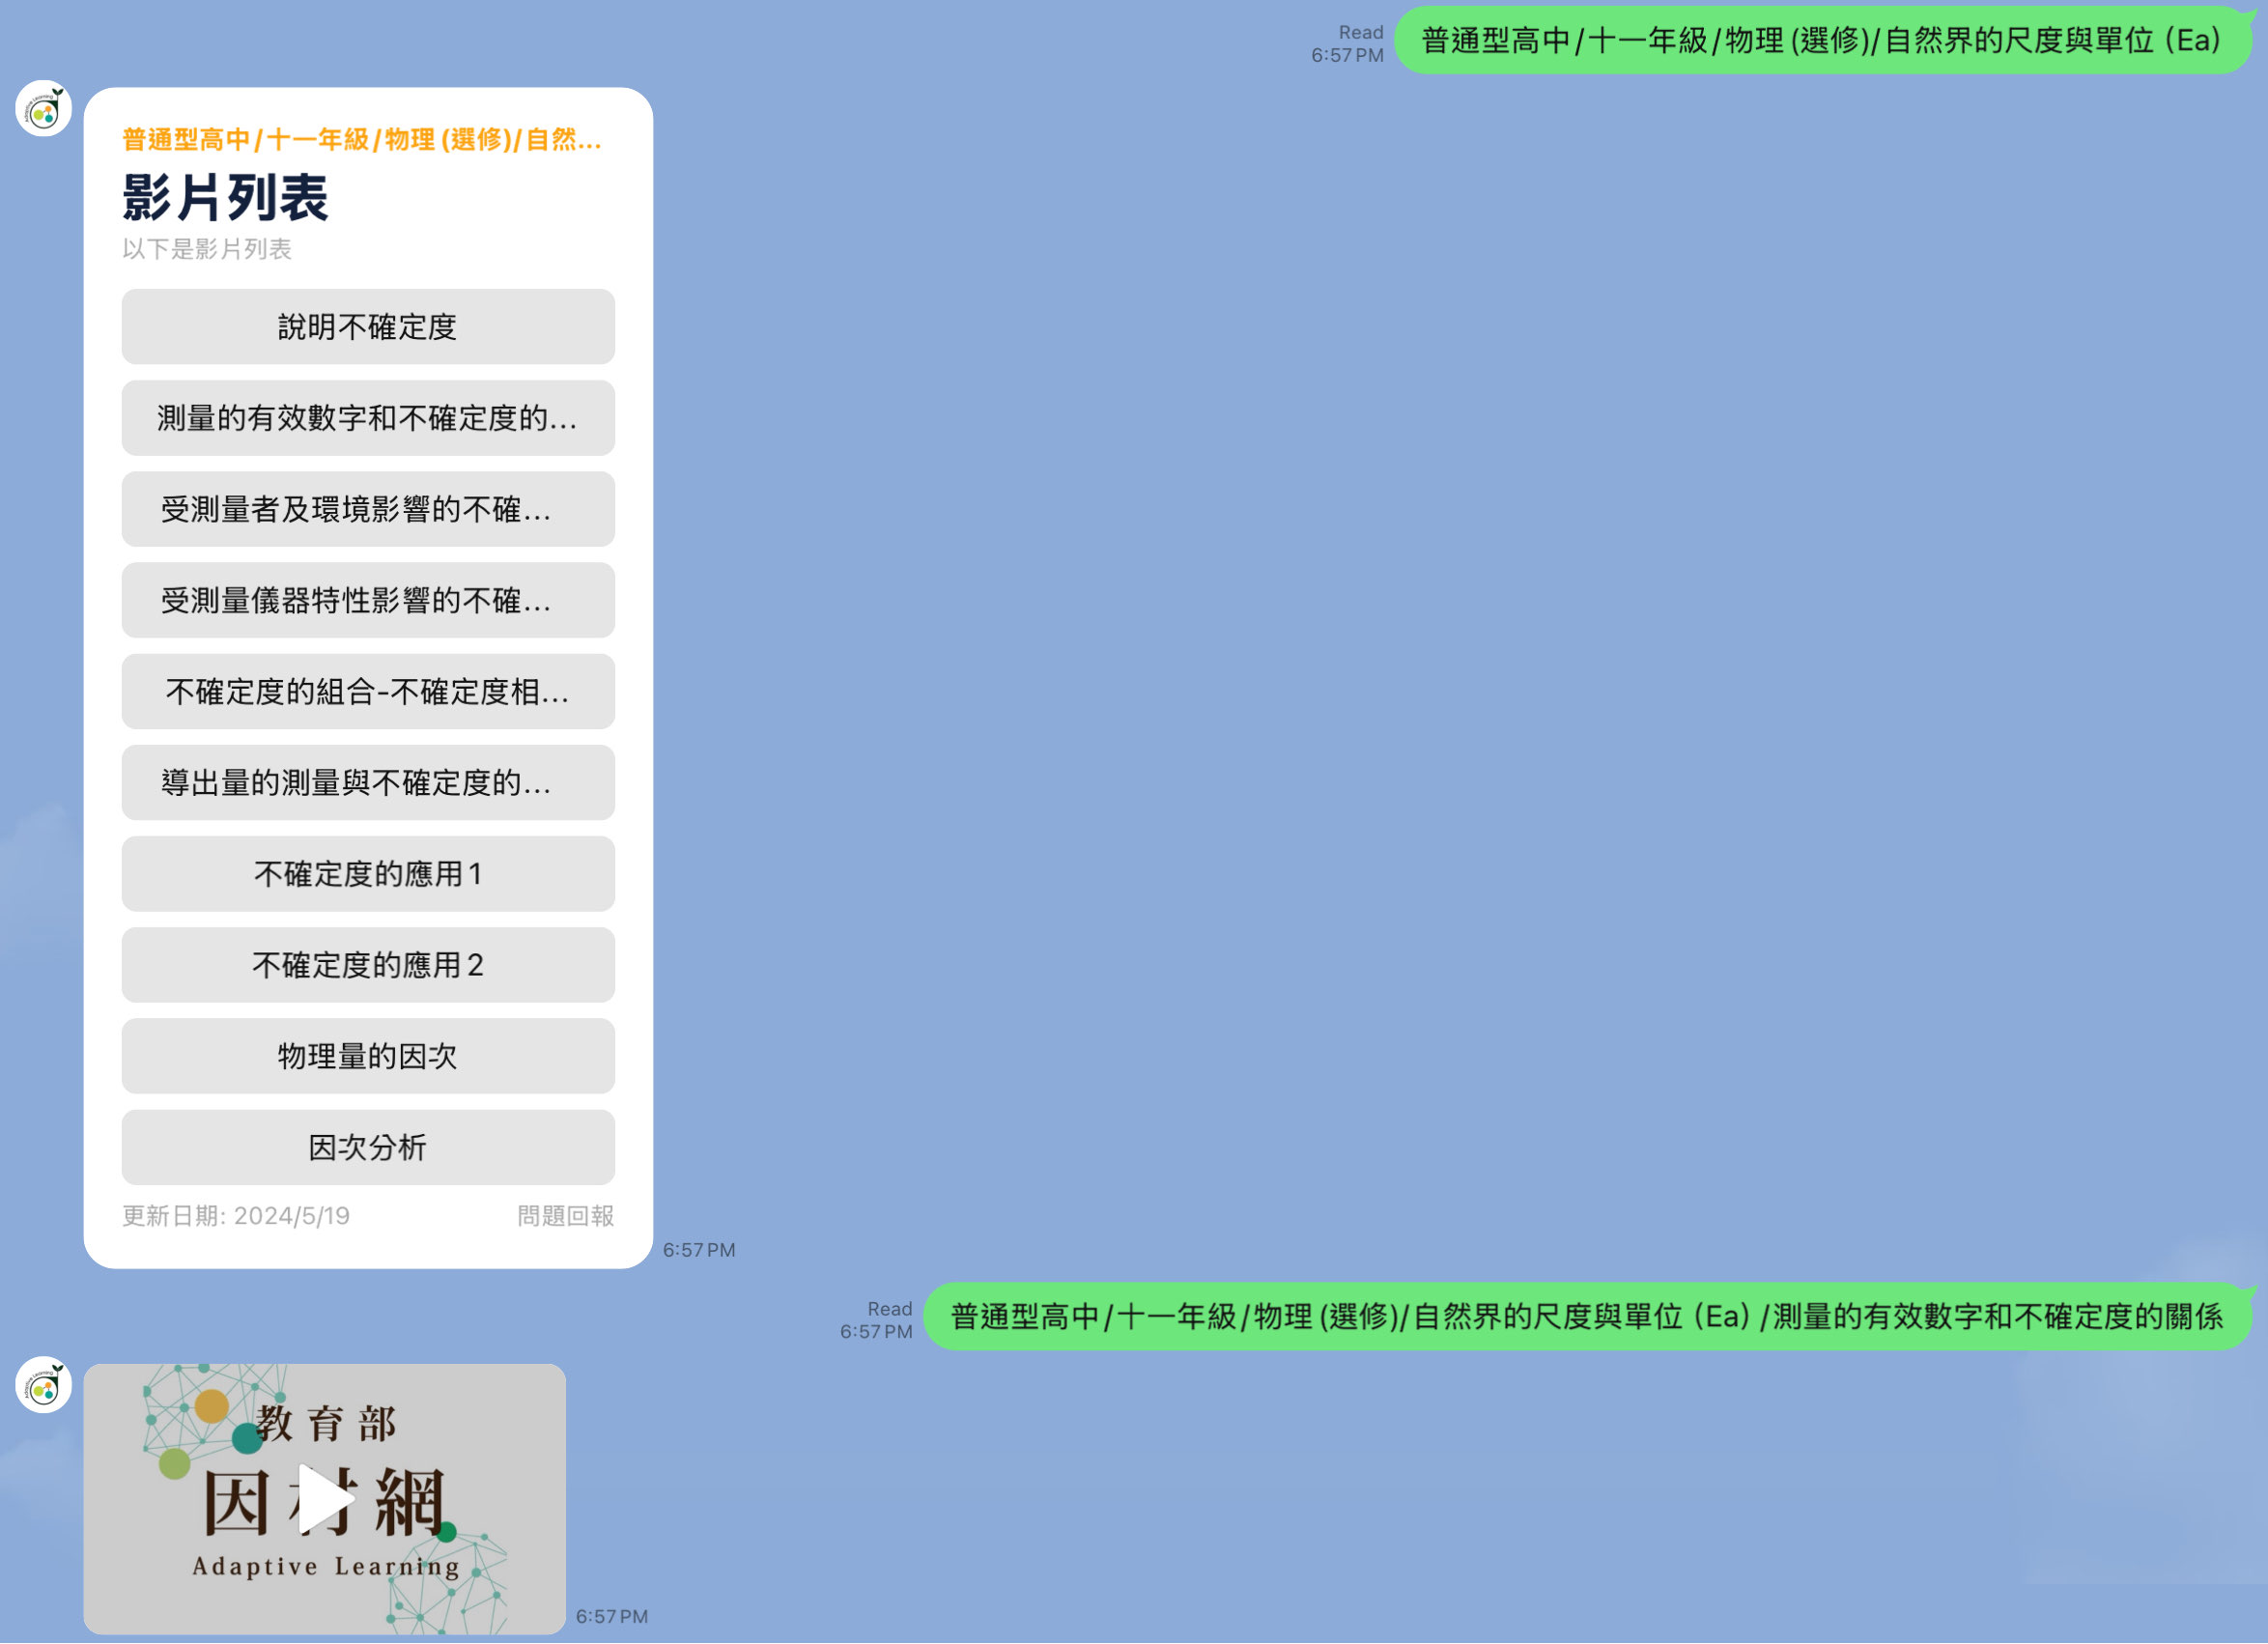Image resolution: width=2268 pixels, height=1644 pixels.
Task: Open 導出量的測量與不確定度的… video
Action: click(x=368, y=783)
